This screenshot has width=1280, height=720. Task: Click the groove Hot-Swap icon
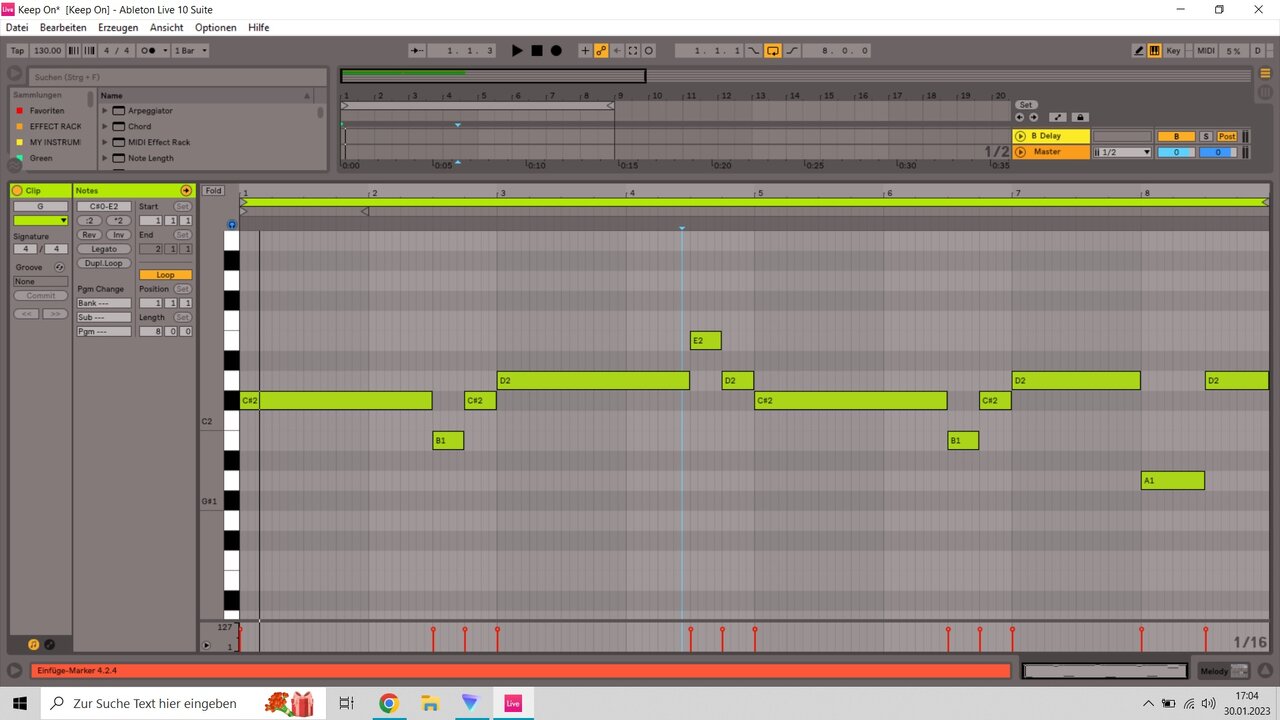click(x=59, y=267)
